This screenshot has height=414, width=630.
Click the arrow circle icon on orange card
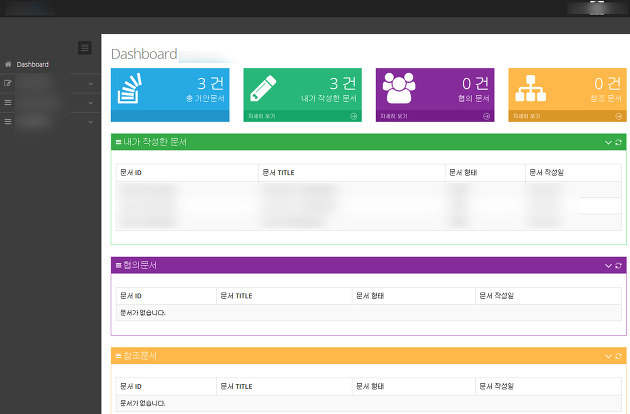click(618, 116)
